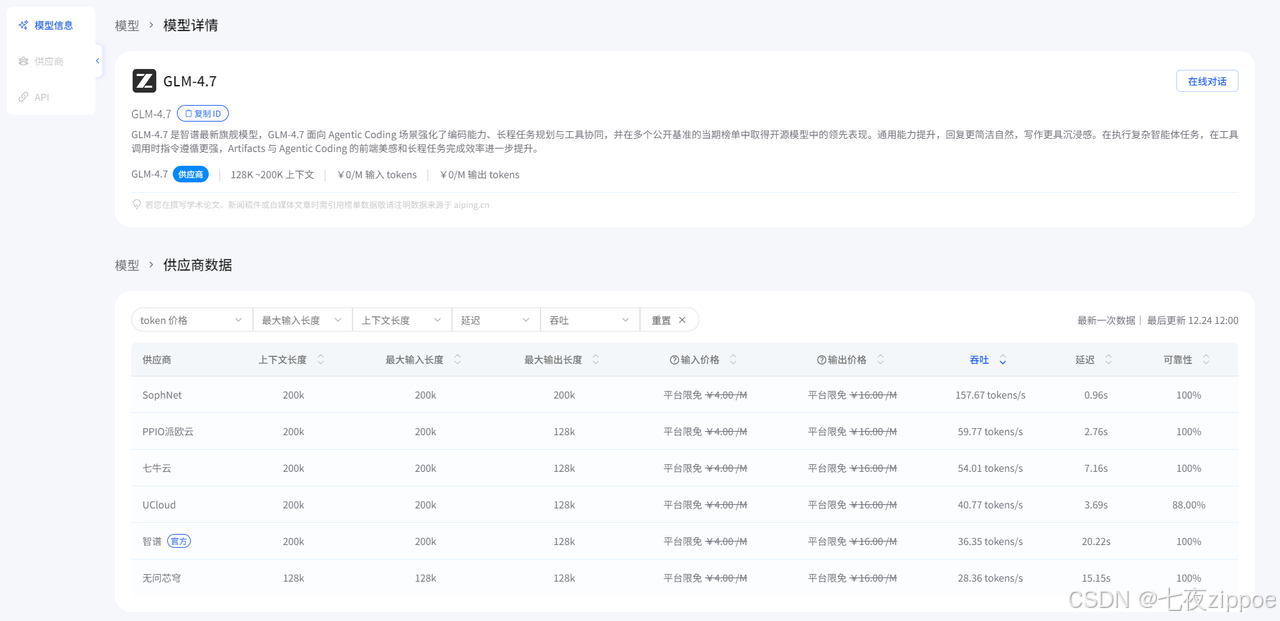Select the SophNet provider row name
Viewport: 1280px width, 621px height.
[162, 395]
